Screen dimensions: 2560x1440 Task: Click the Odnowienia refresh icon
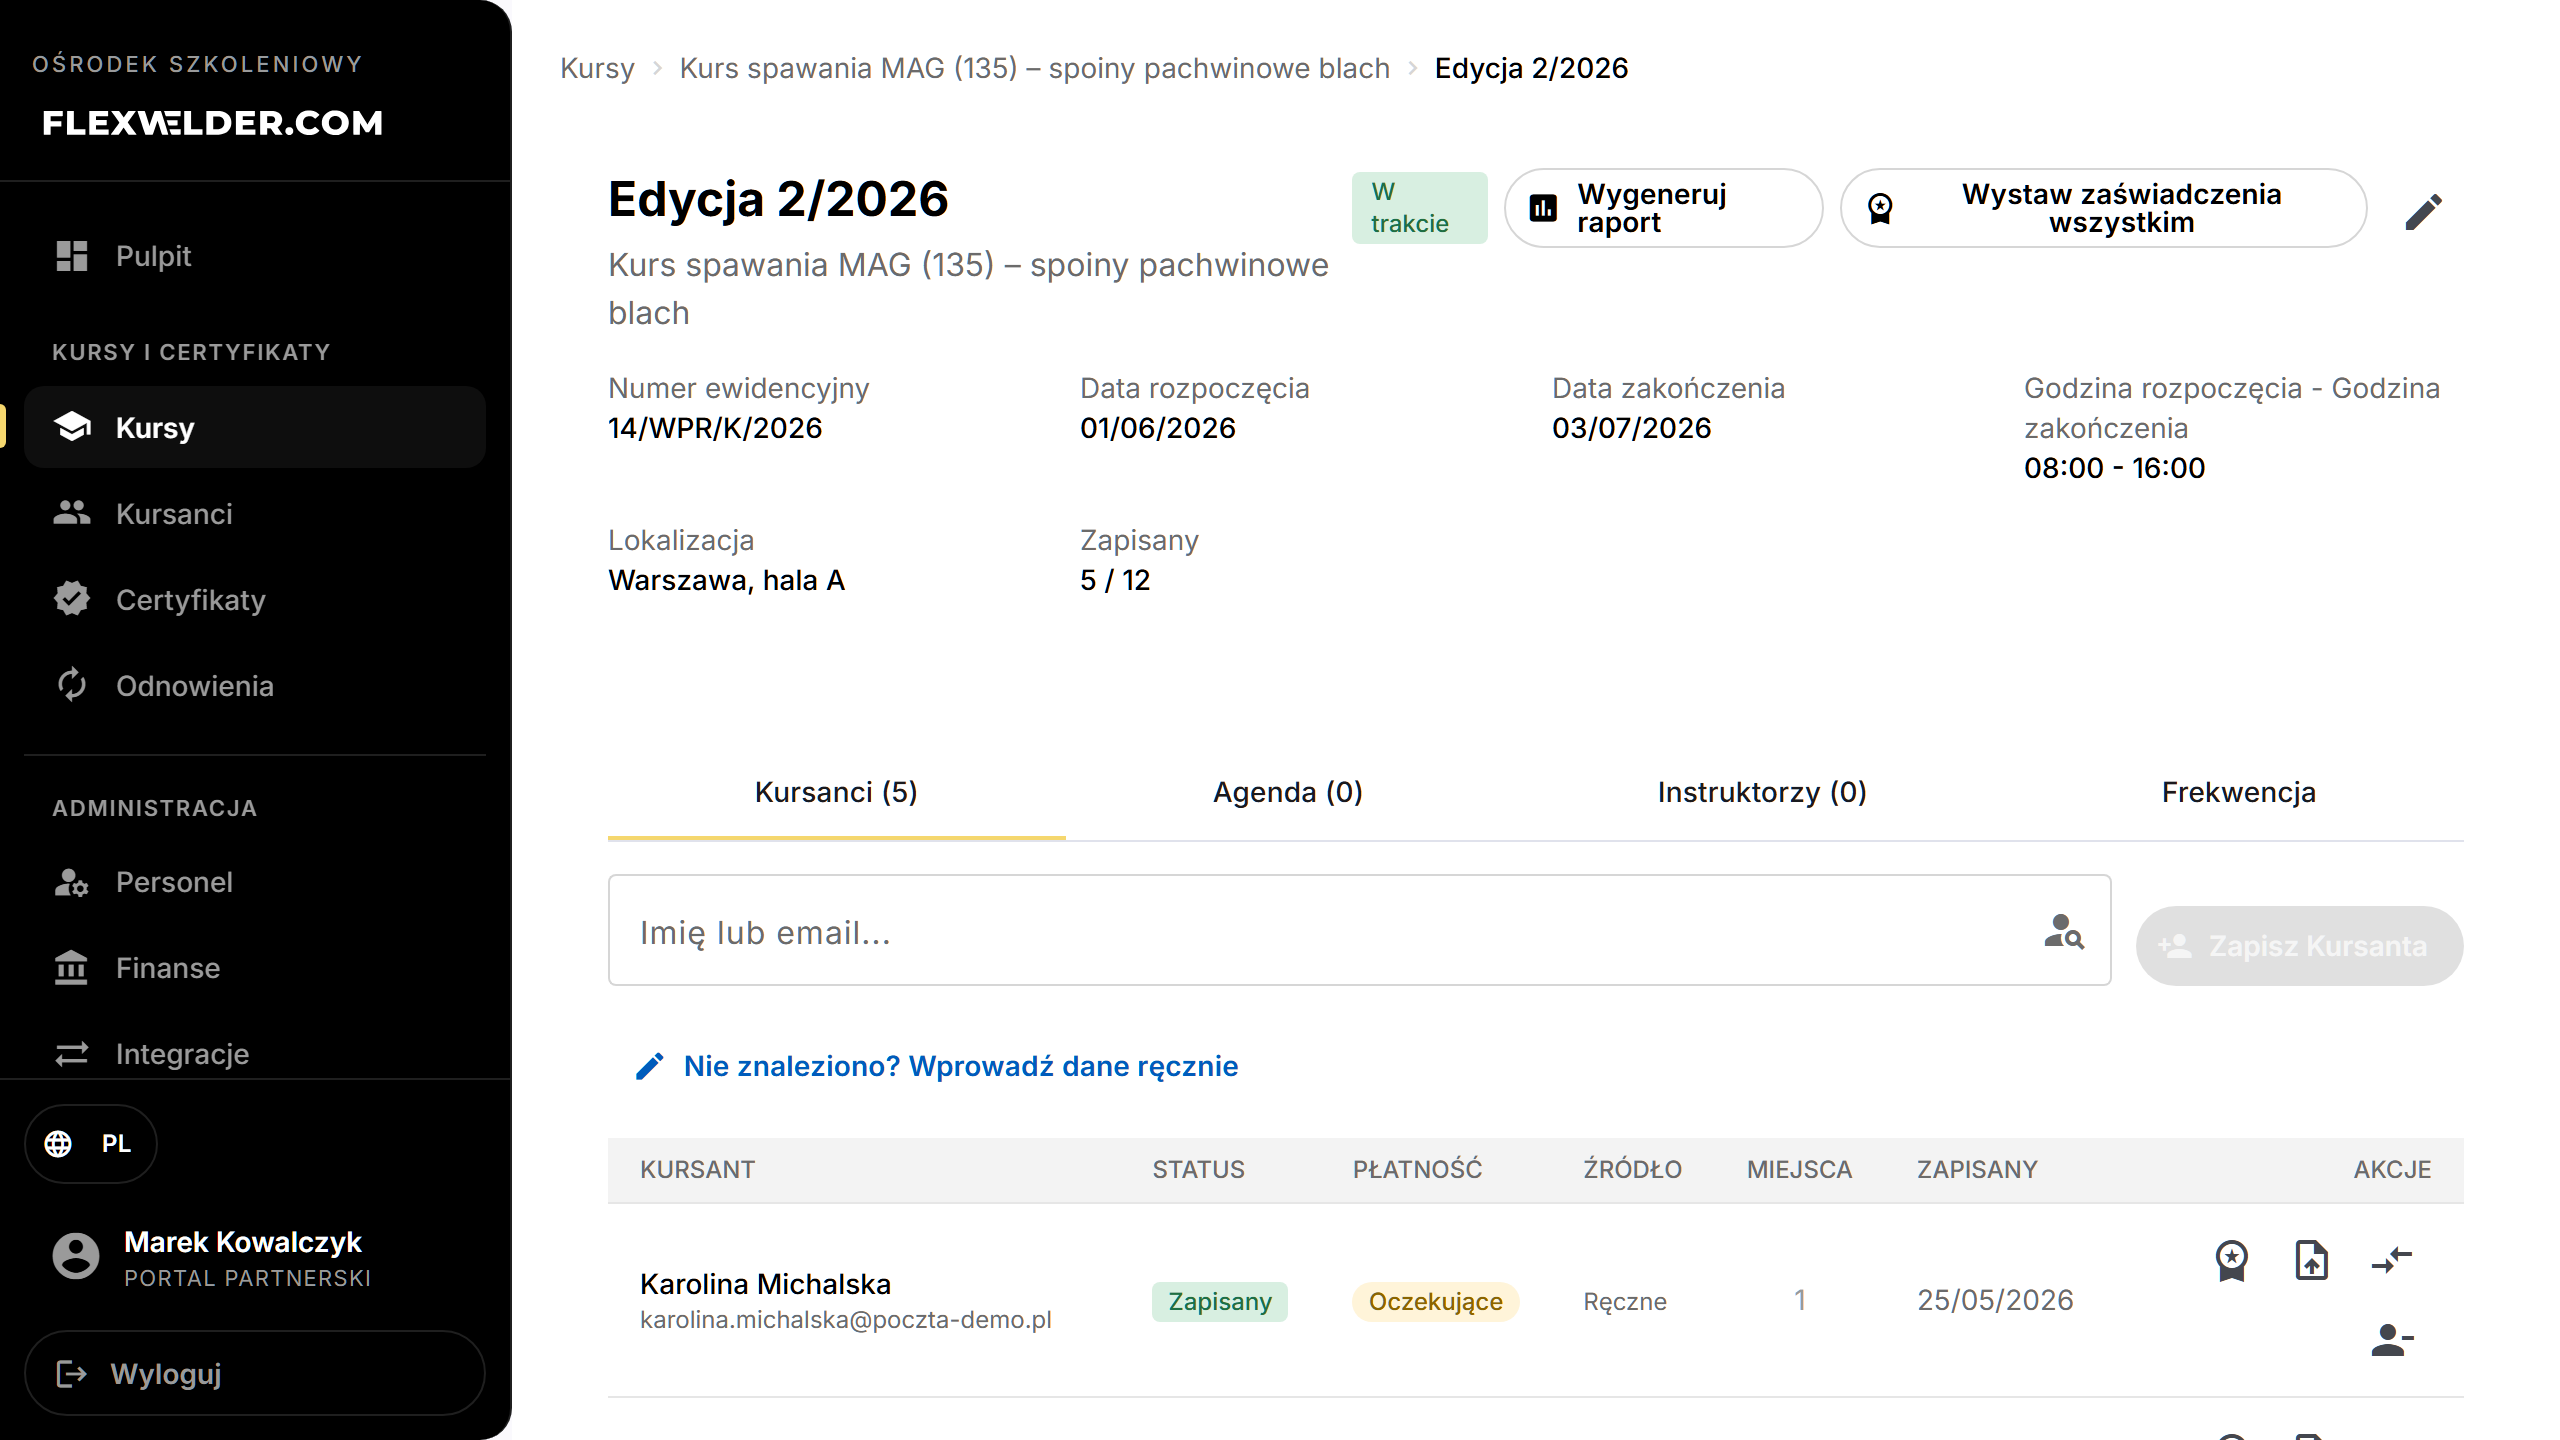point(72,685)
